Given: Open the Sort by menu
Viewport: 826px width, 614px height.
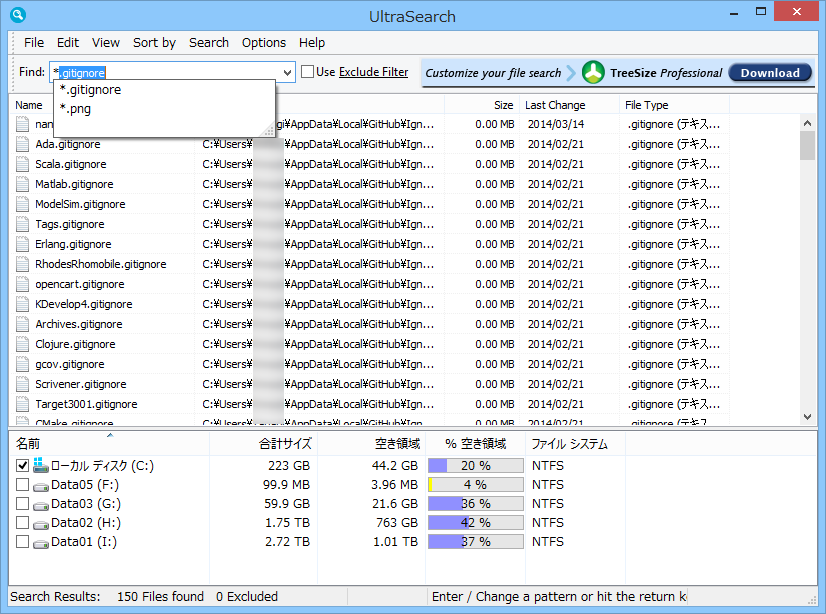Looking at the screenshot, I should click(154, 42).
